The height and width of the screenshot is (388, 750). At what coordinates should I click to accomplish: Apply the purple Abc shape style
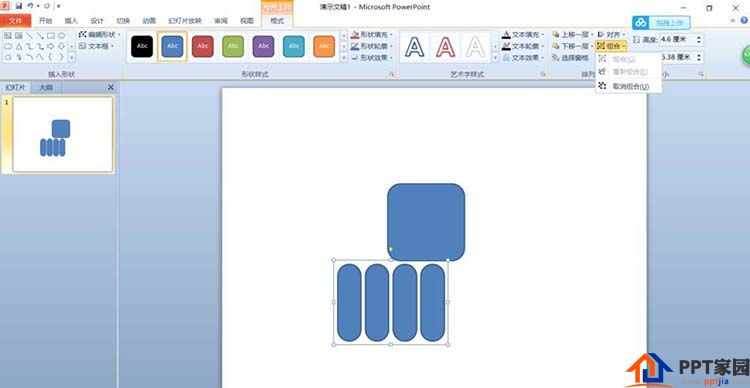point(264,46)
